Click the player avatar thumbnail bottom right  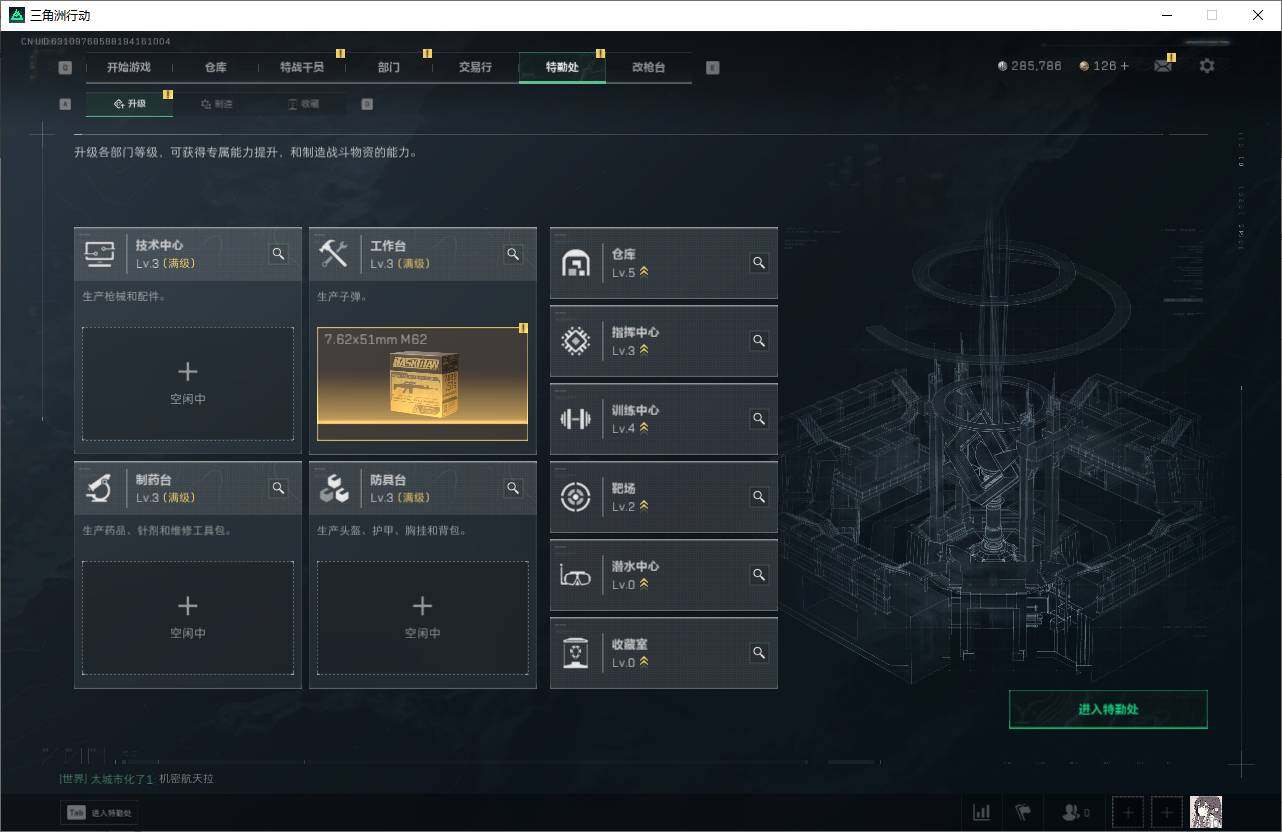tap(1206, 812)
